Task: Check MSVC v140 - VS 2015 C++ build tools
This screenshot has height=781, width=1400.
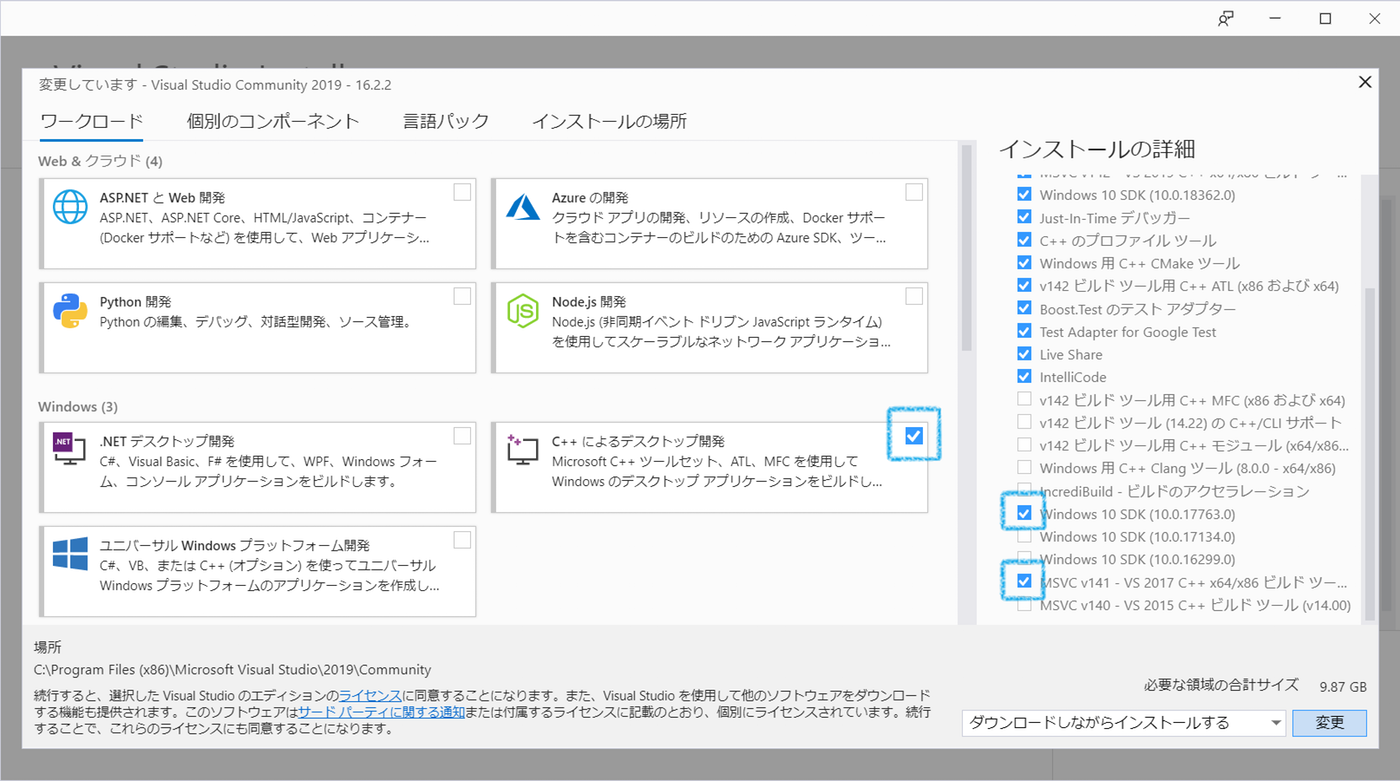Action: point(1024,604)
